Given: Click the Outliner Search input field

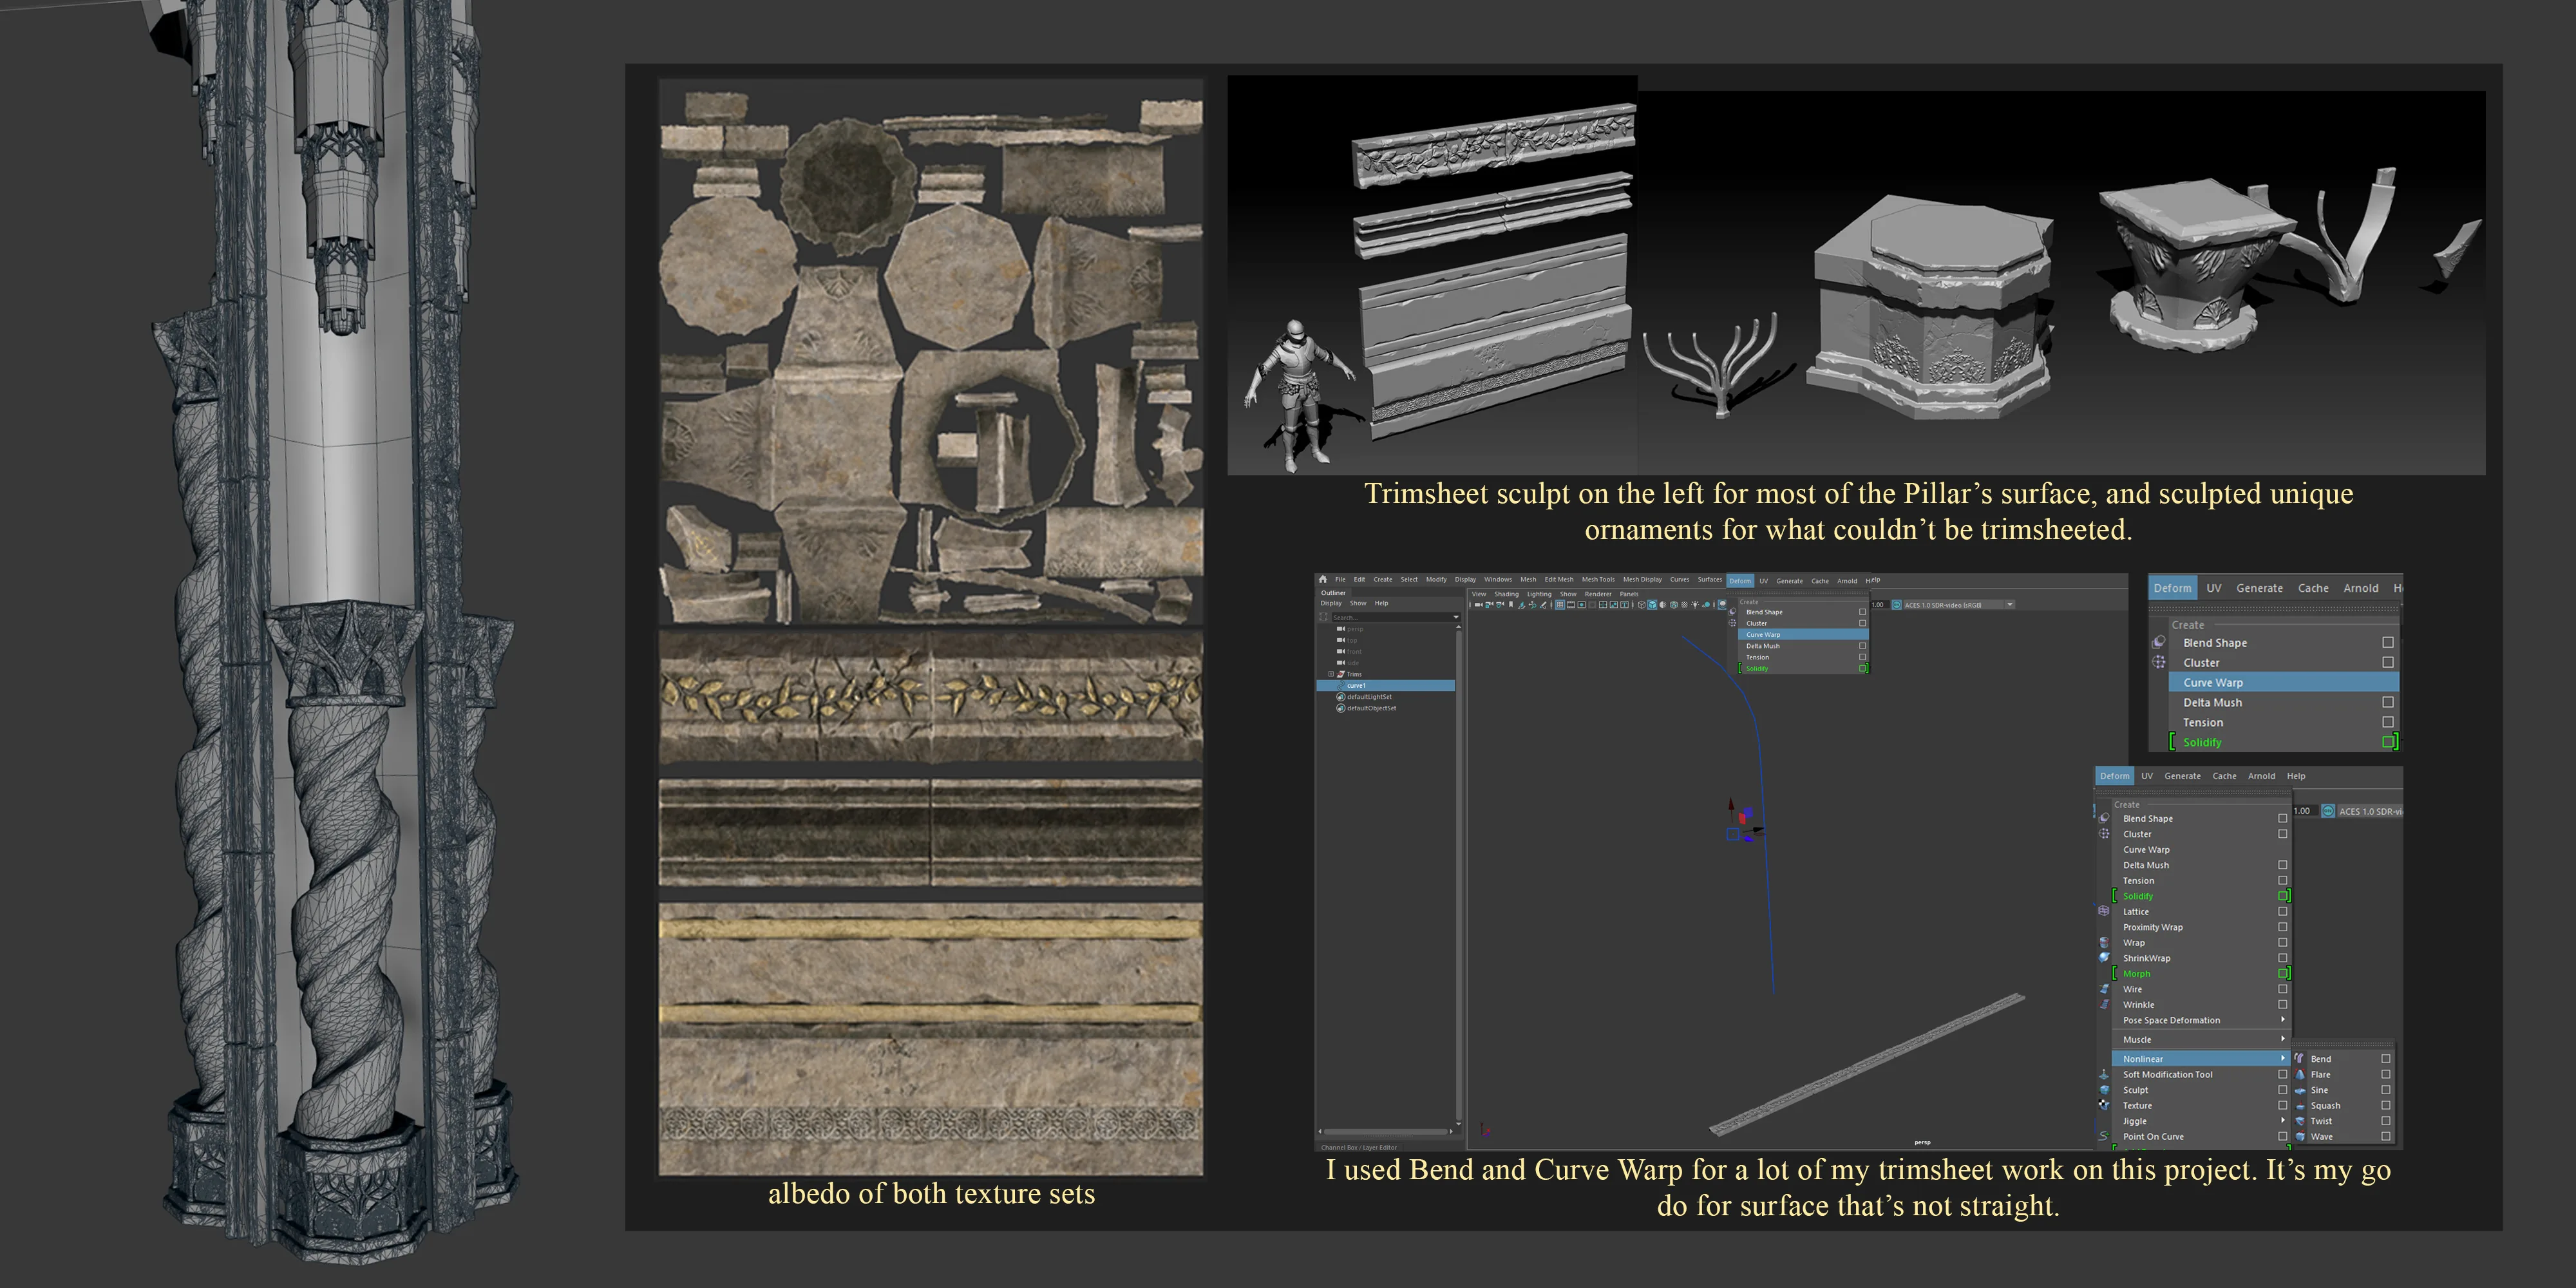Looking at the screenshot, I should (x=1390, y=617).
